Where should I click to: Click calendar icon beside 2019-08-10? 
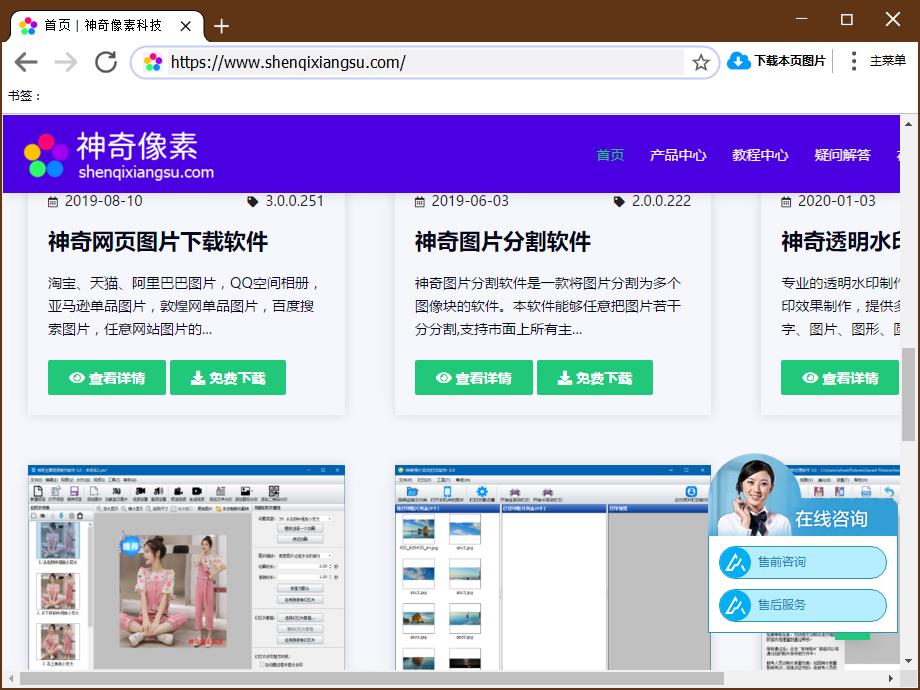coord(53,202)
